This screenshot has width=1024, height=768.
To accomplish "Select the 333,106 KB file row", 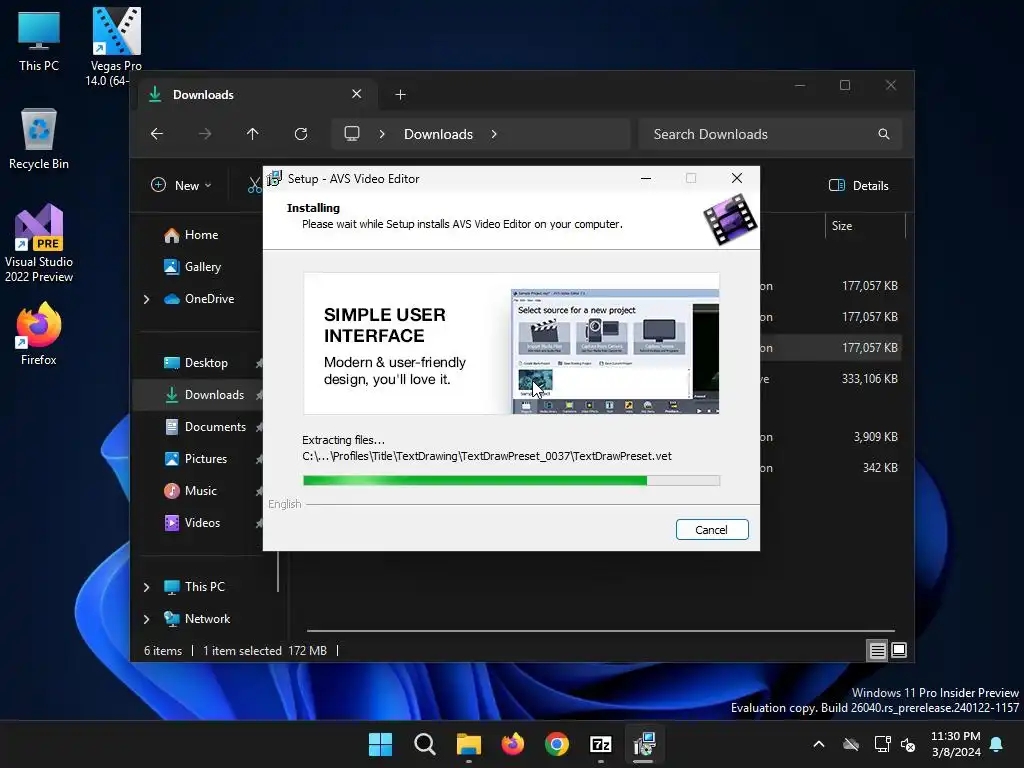I will point(829,379).
